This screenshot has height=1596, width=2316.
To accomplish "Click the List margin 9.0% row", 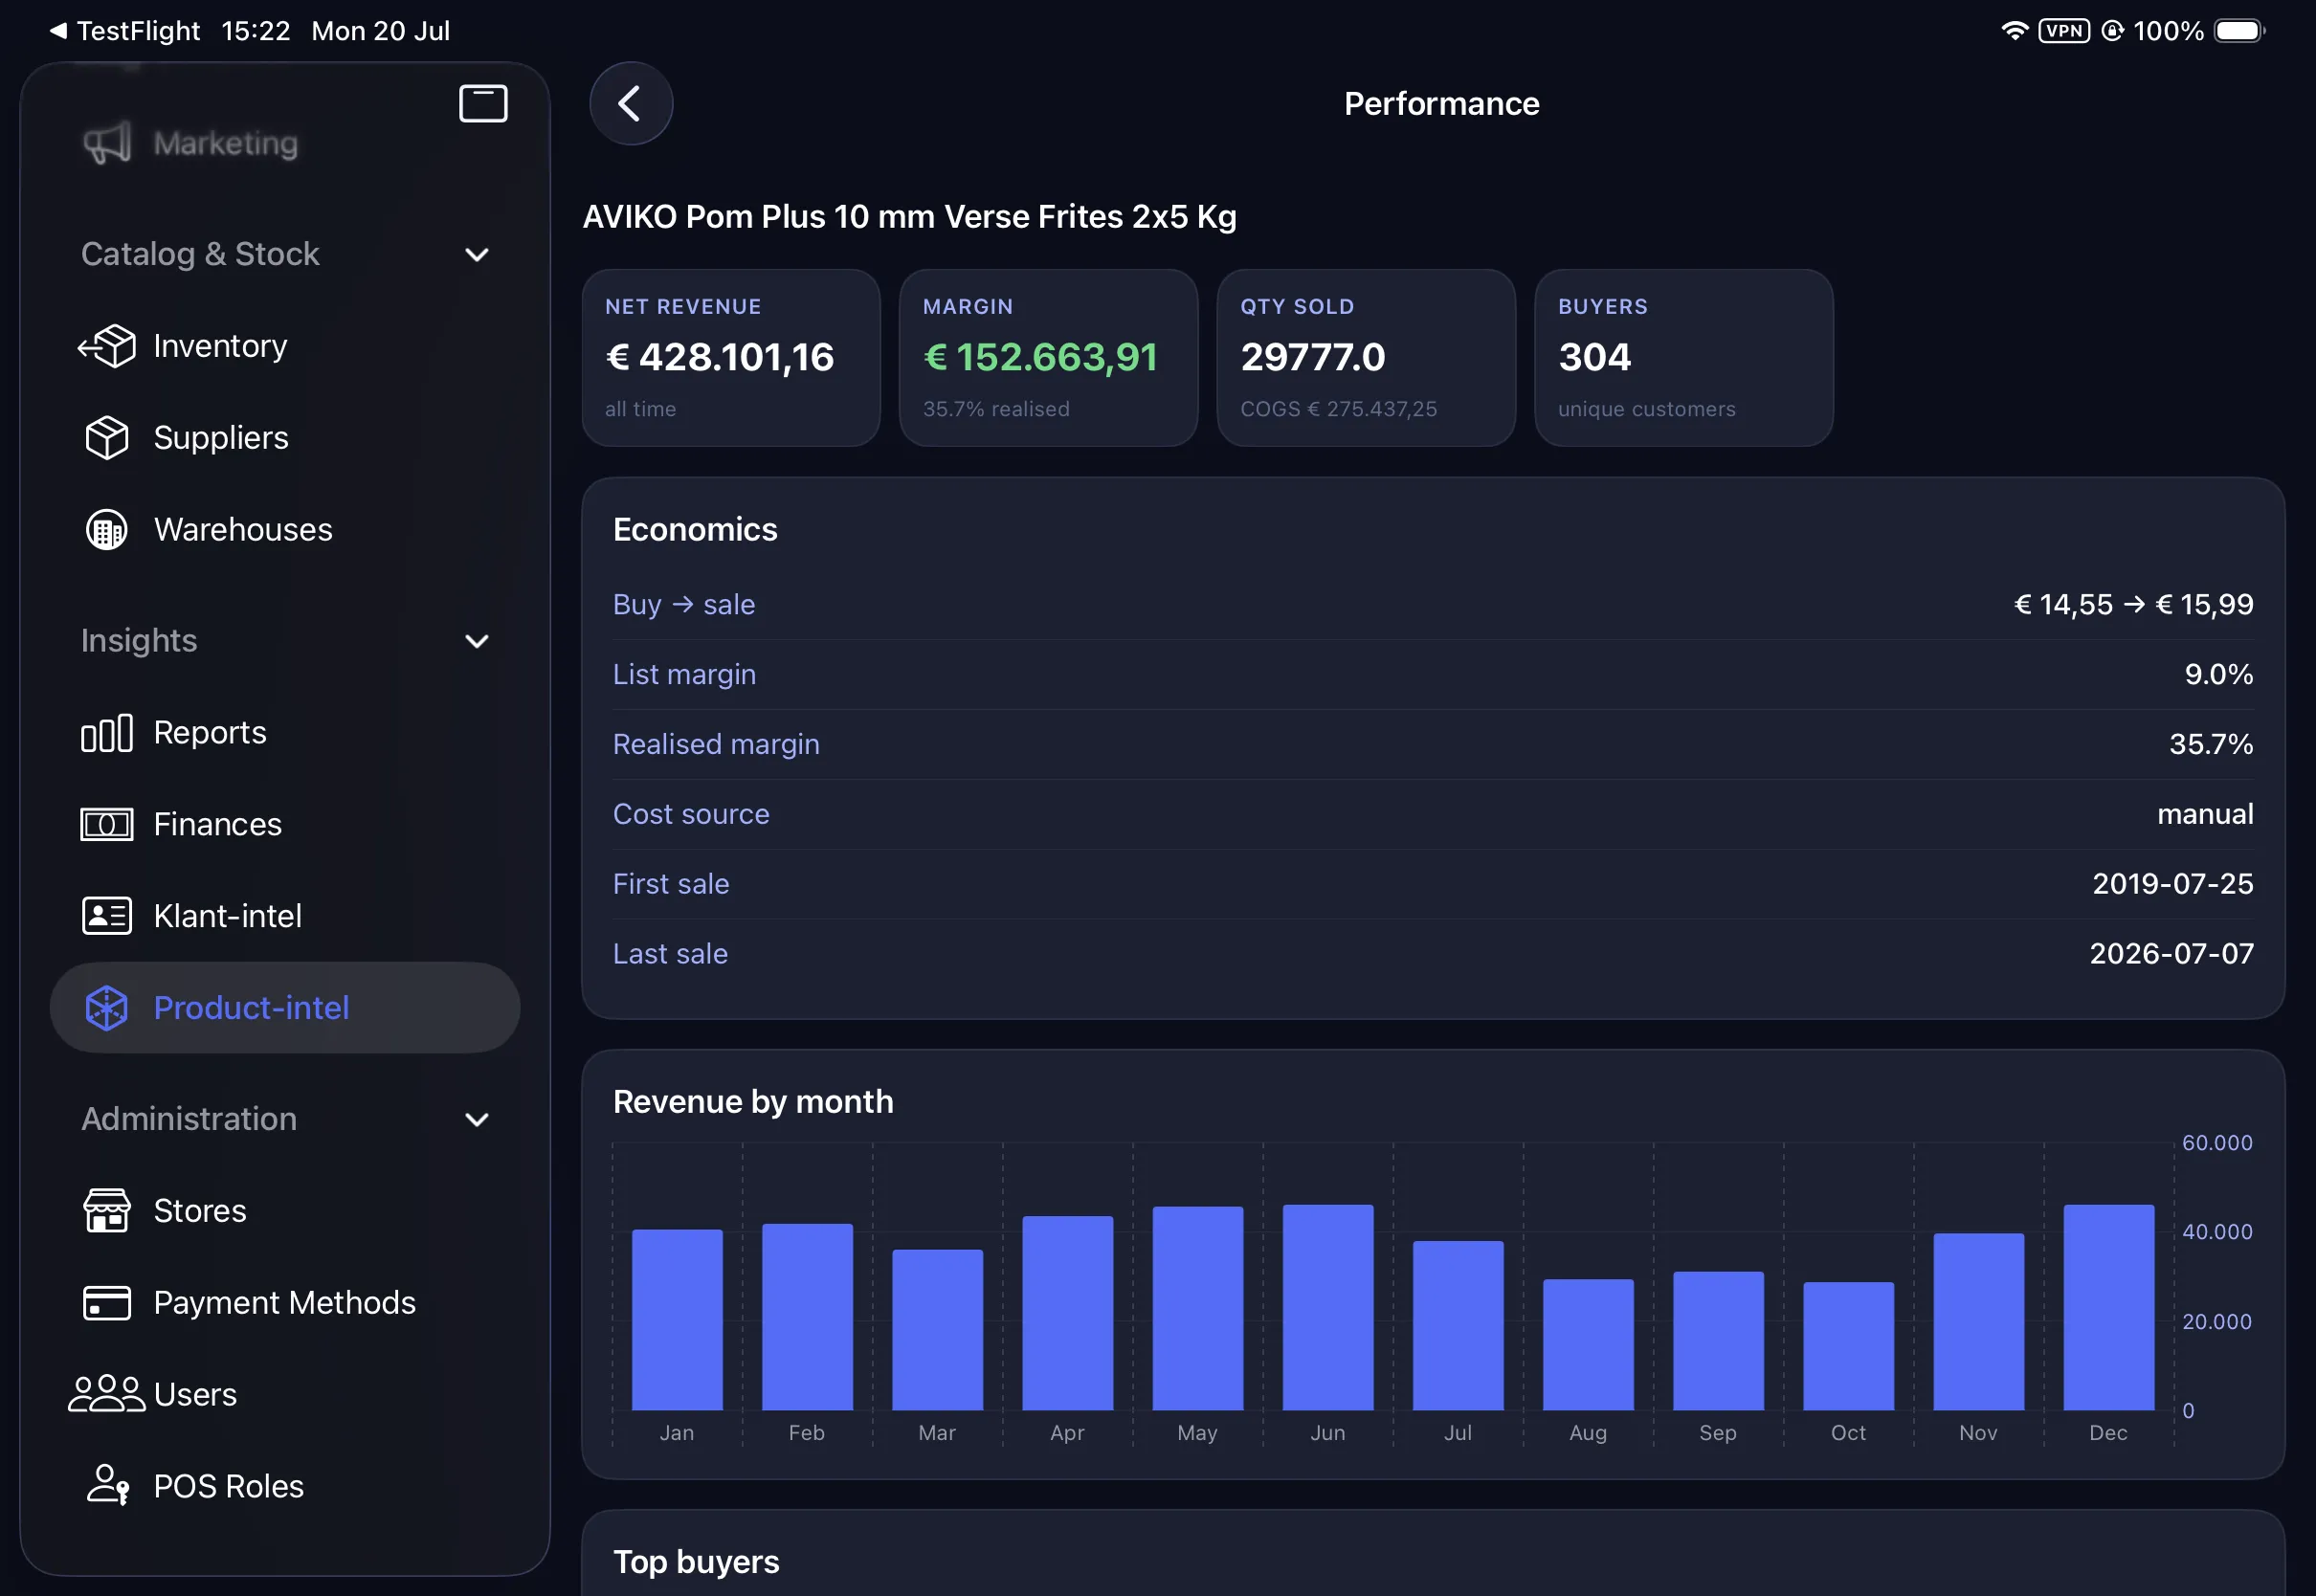I will pyautogui.click(x=1433, y=675).
